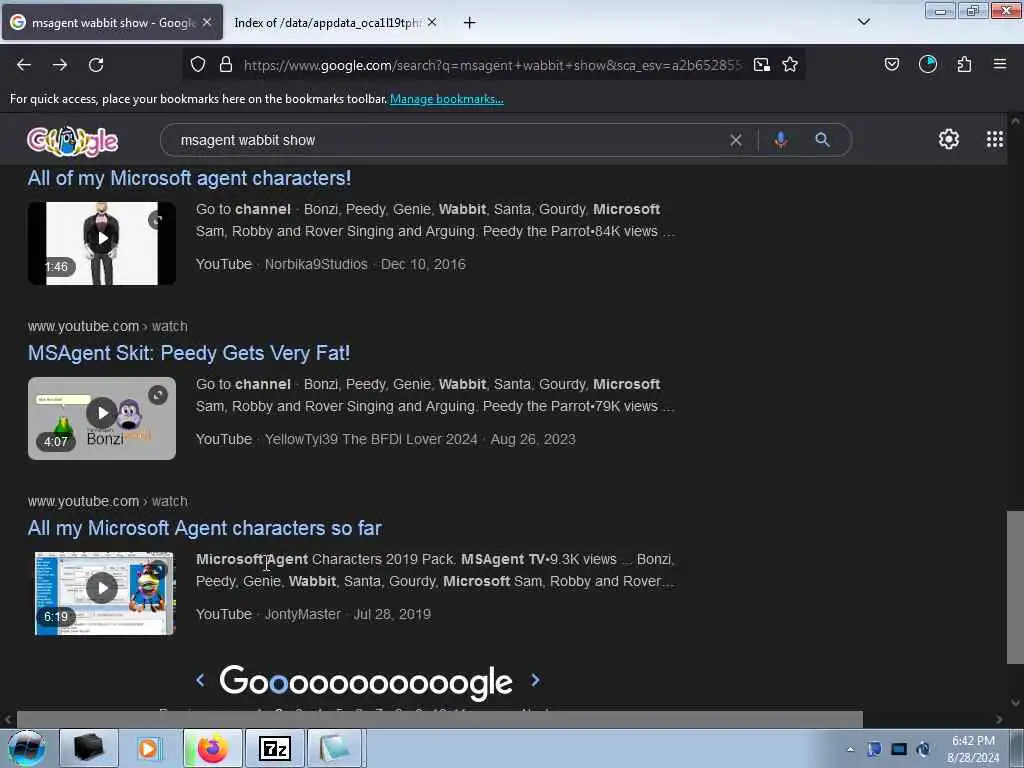Open MSAgent Skit: Peedy Gets Very Fat result
This screenshot has width=1024, height=768.
(189, 353)
